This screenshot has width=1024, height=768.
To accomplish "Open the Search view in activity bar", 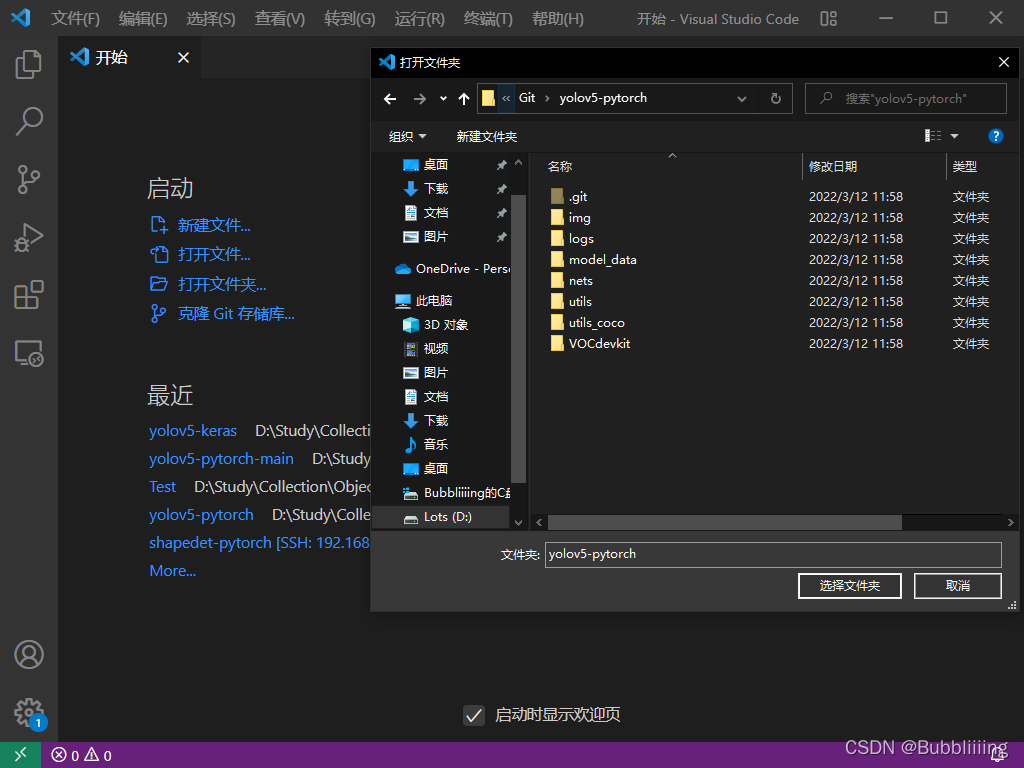I will click(28, 121).
